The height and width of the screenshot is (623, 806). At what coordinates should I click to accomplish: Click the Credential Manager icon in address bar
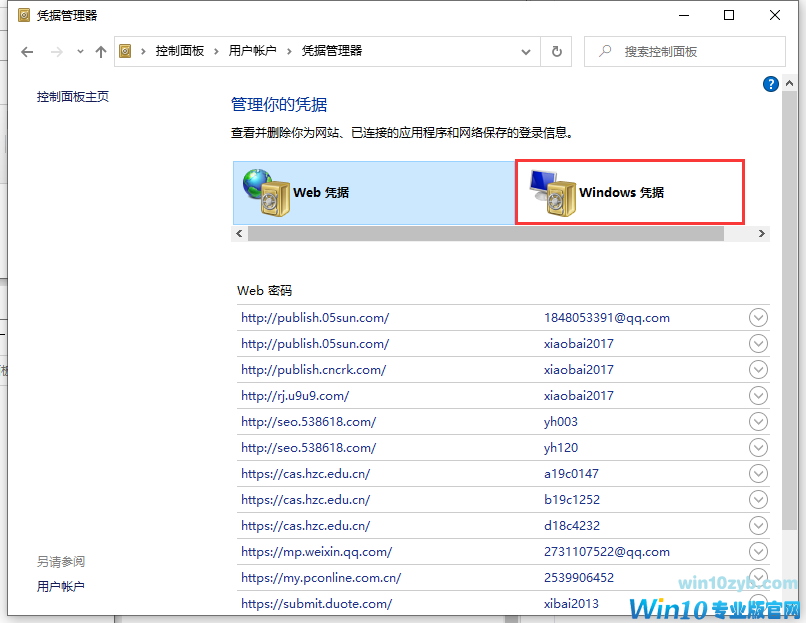point(125,51)
